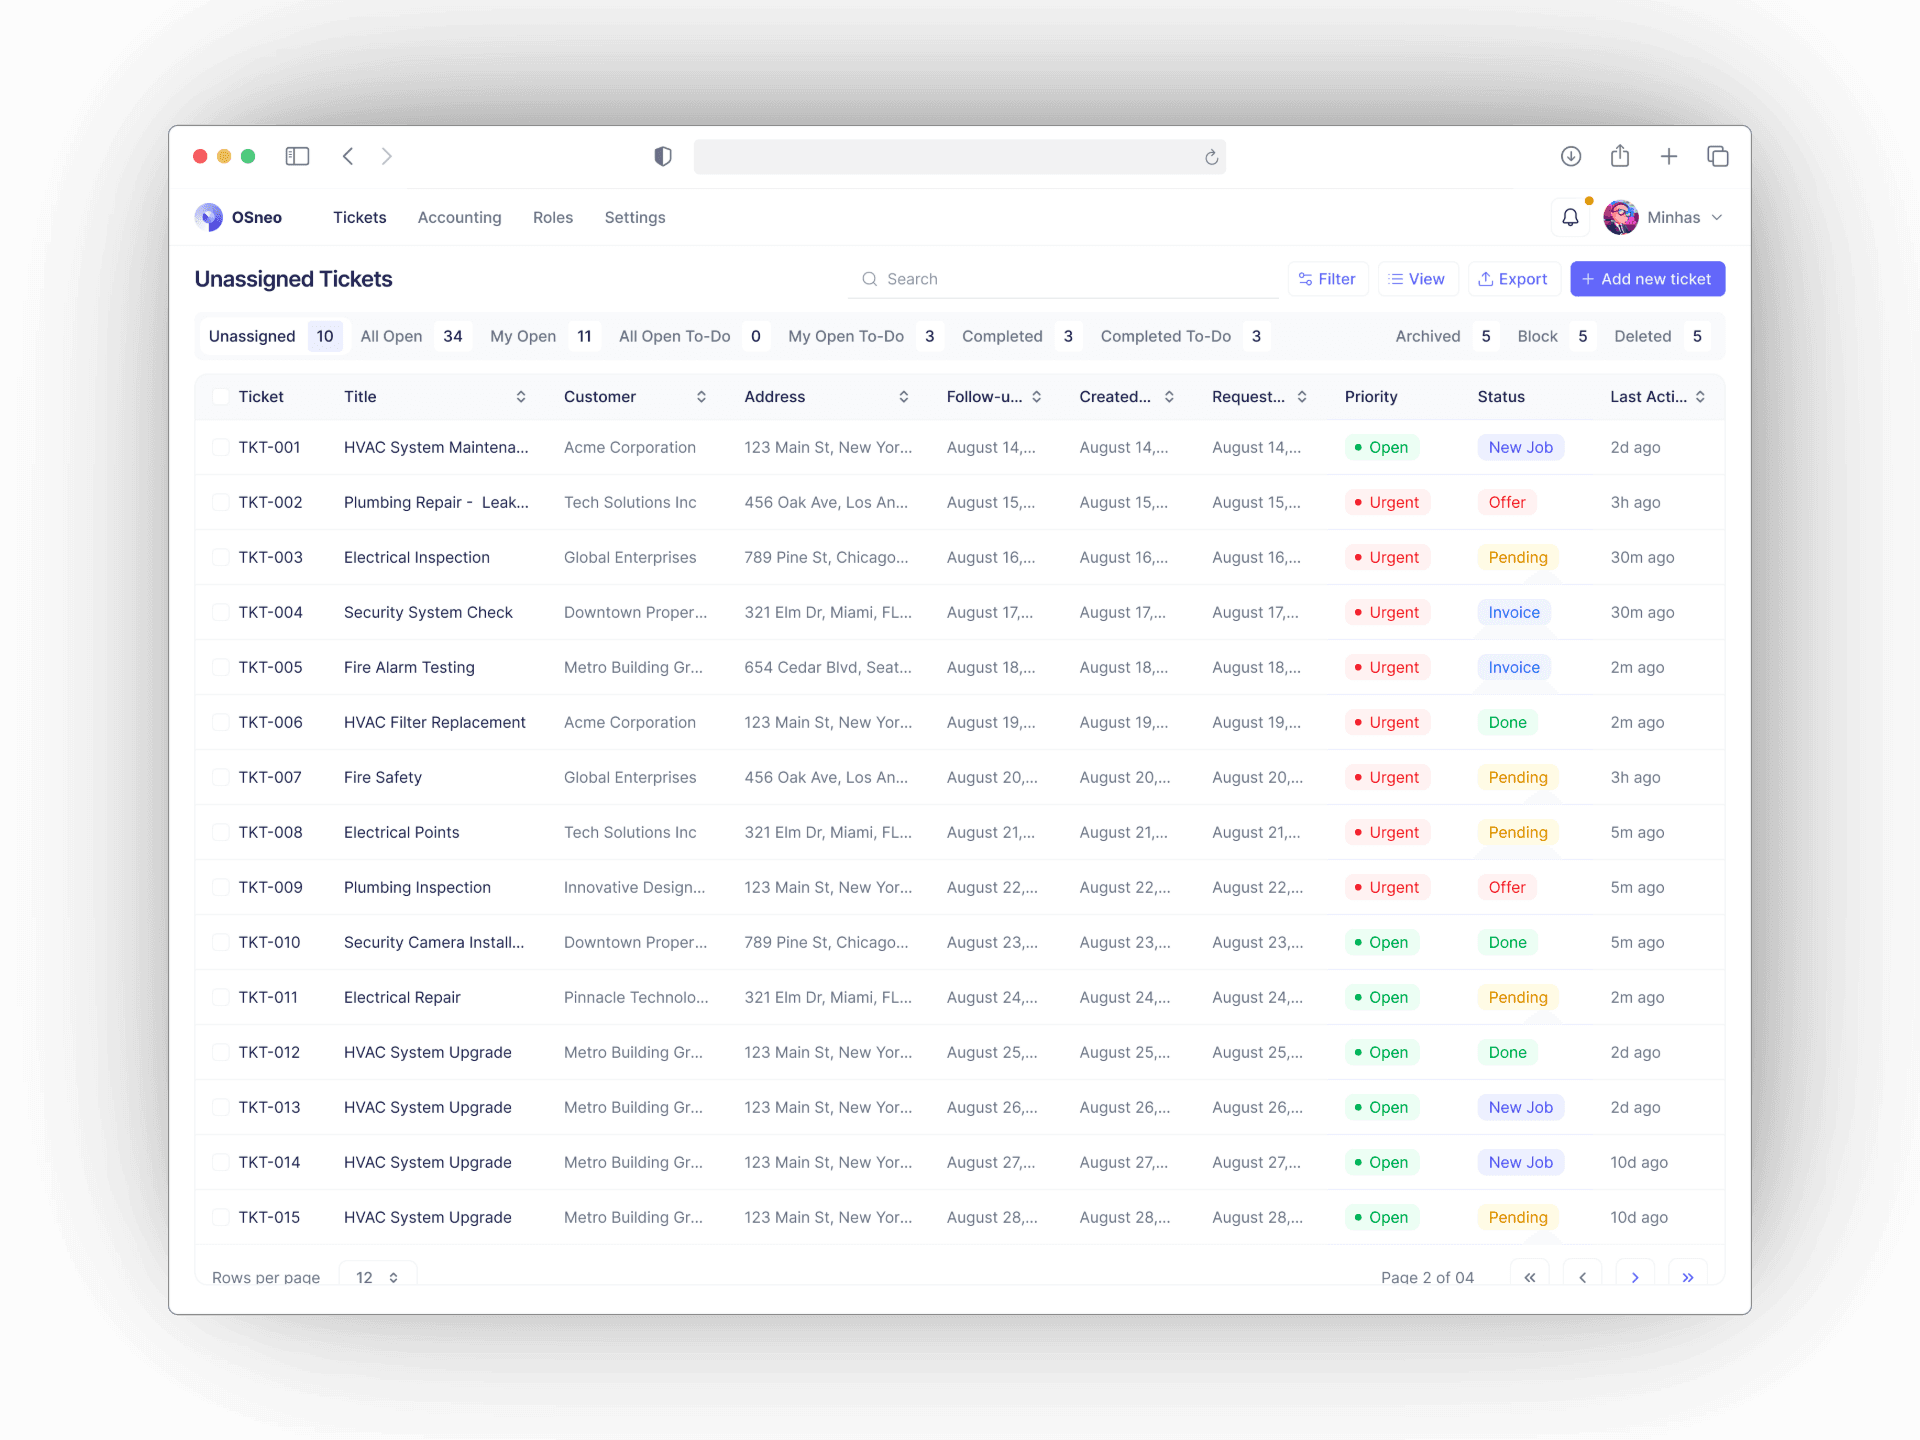This screenshot has width=1920, height=1440.
Task: Click Add new ticket button
Action: click(1647, 279)
